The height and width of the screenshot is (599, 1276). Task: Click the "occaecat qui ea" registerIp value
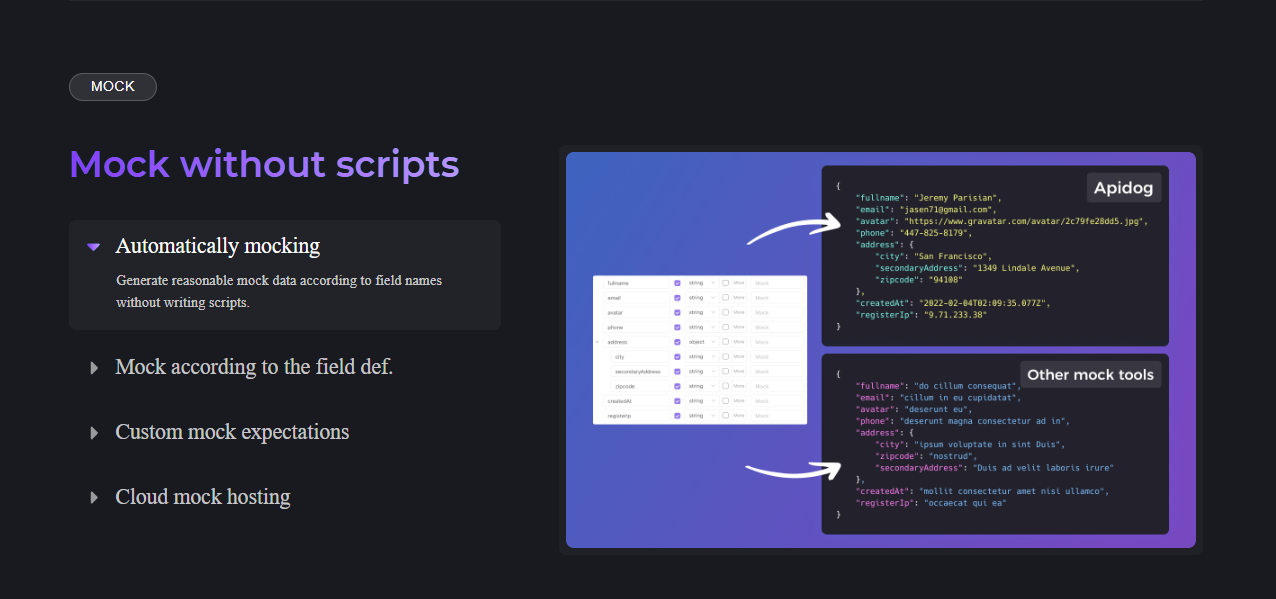pyautogui.click(x=965, y=503)
